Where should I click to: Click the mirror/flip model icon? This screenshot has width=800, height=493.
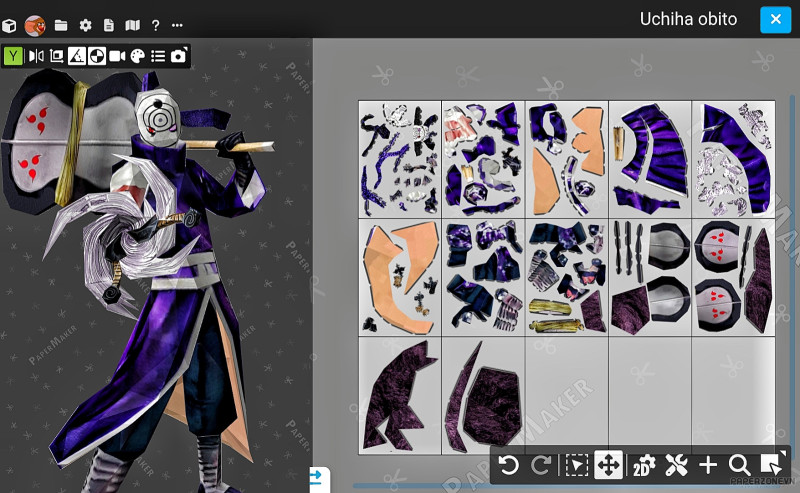[36, 56]
